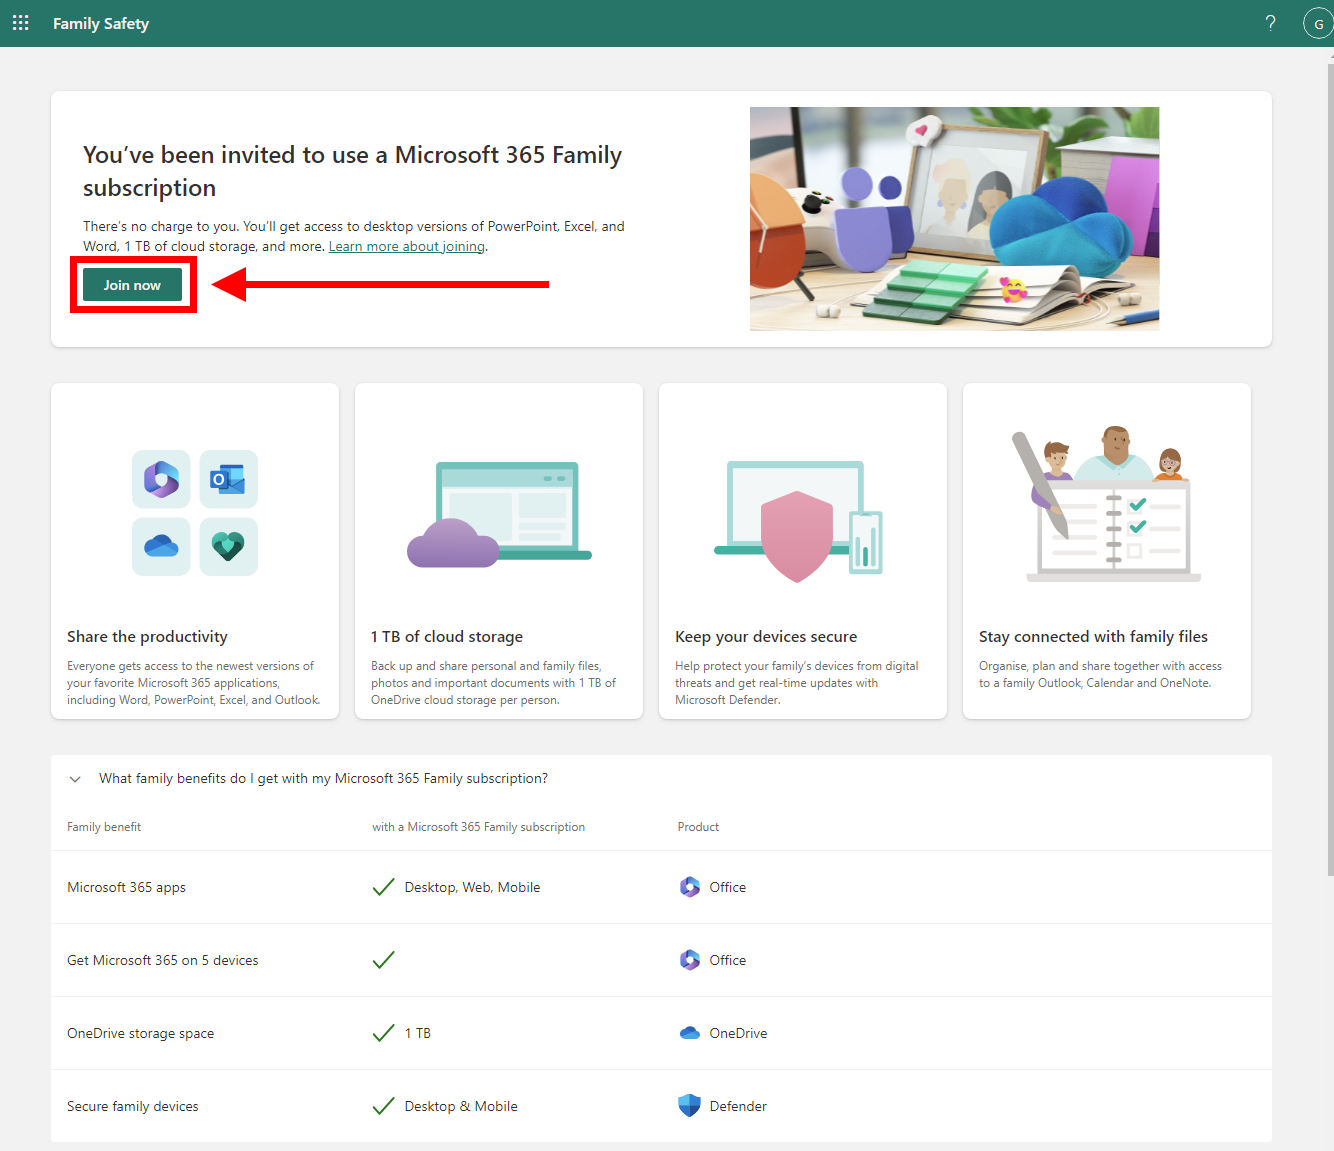Click the Share the productivity card title

[x=147, y=637]
